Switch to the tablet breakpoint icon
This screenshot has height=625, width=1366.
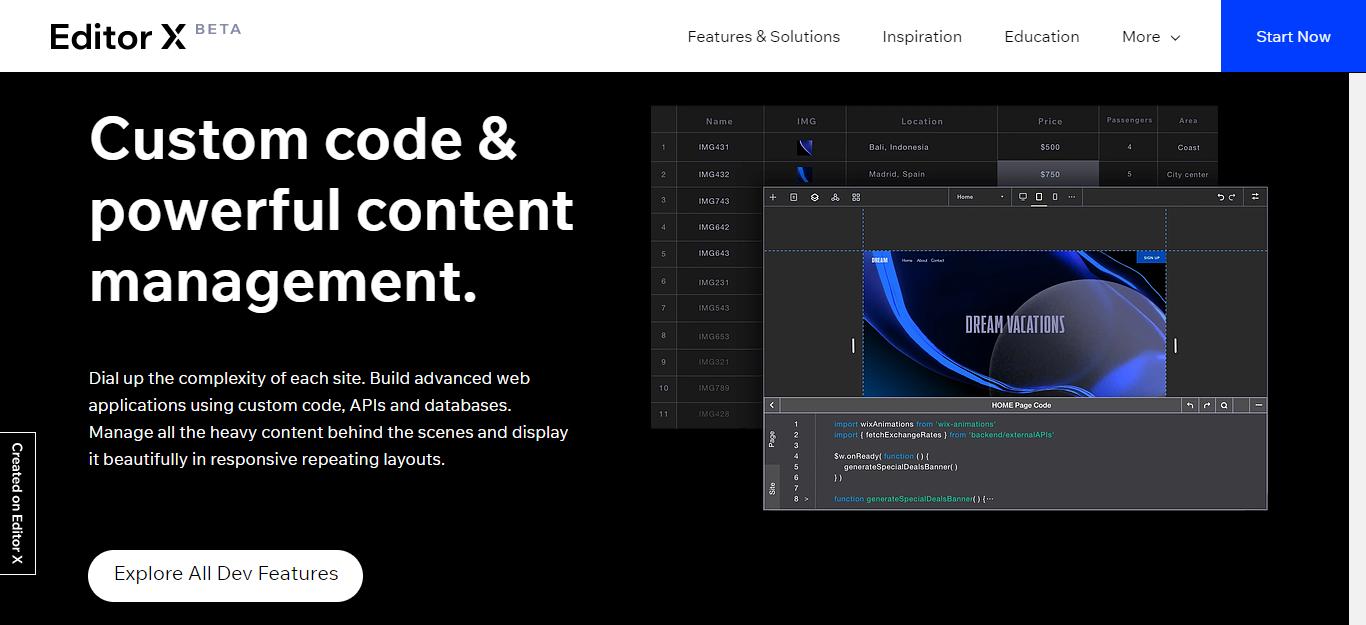(x=1039, y=197)
